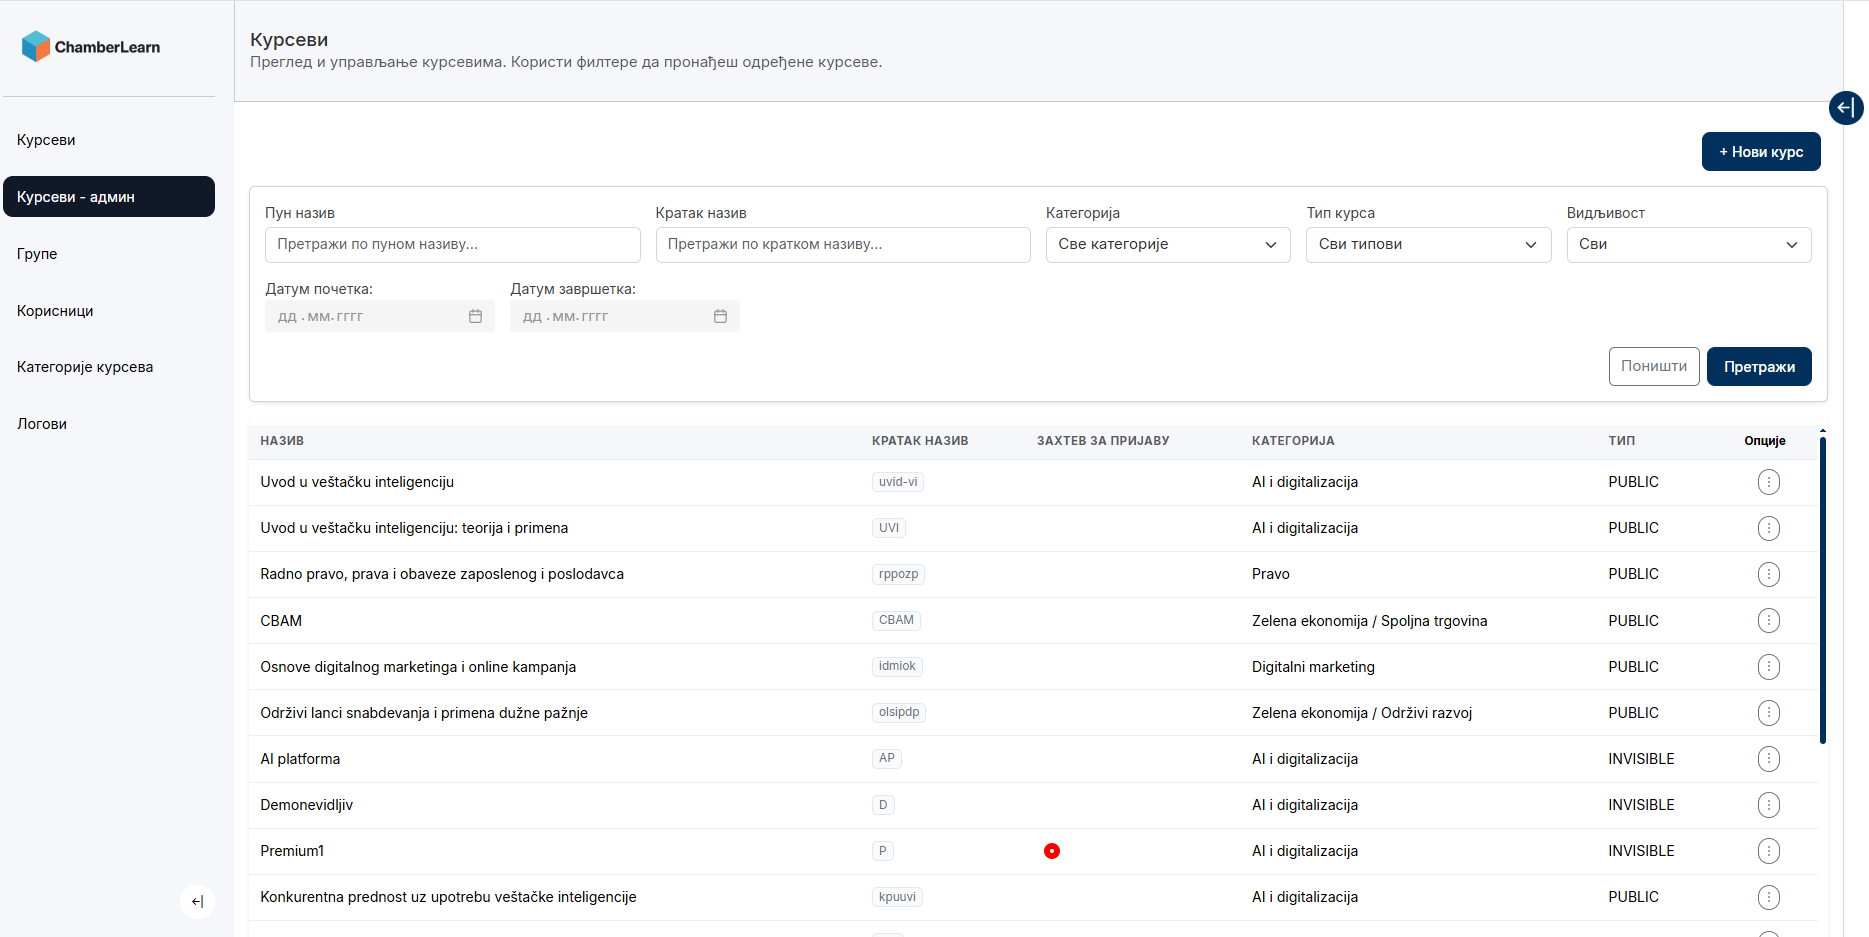Click the Претражи search button
Viewport: 1869px width, 937px height.
(1759, 367)
